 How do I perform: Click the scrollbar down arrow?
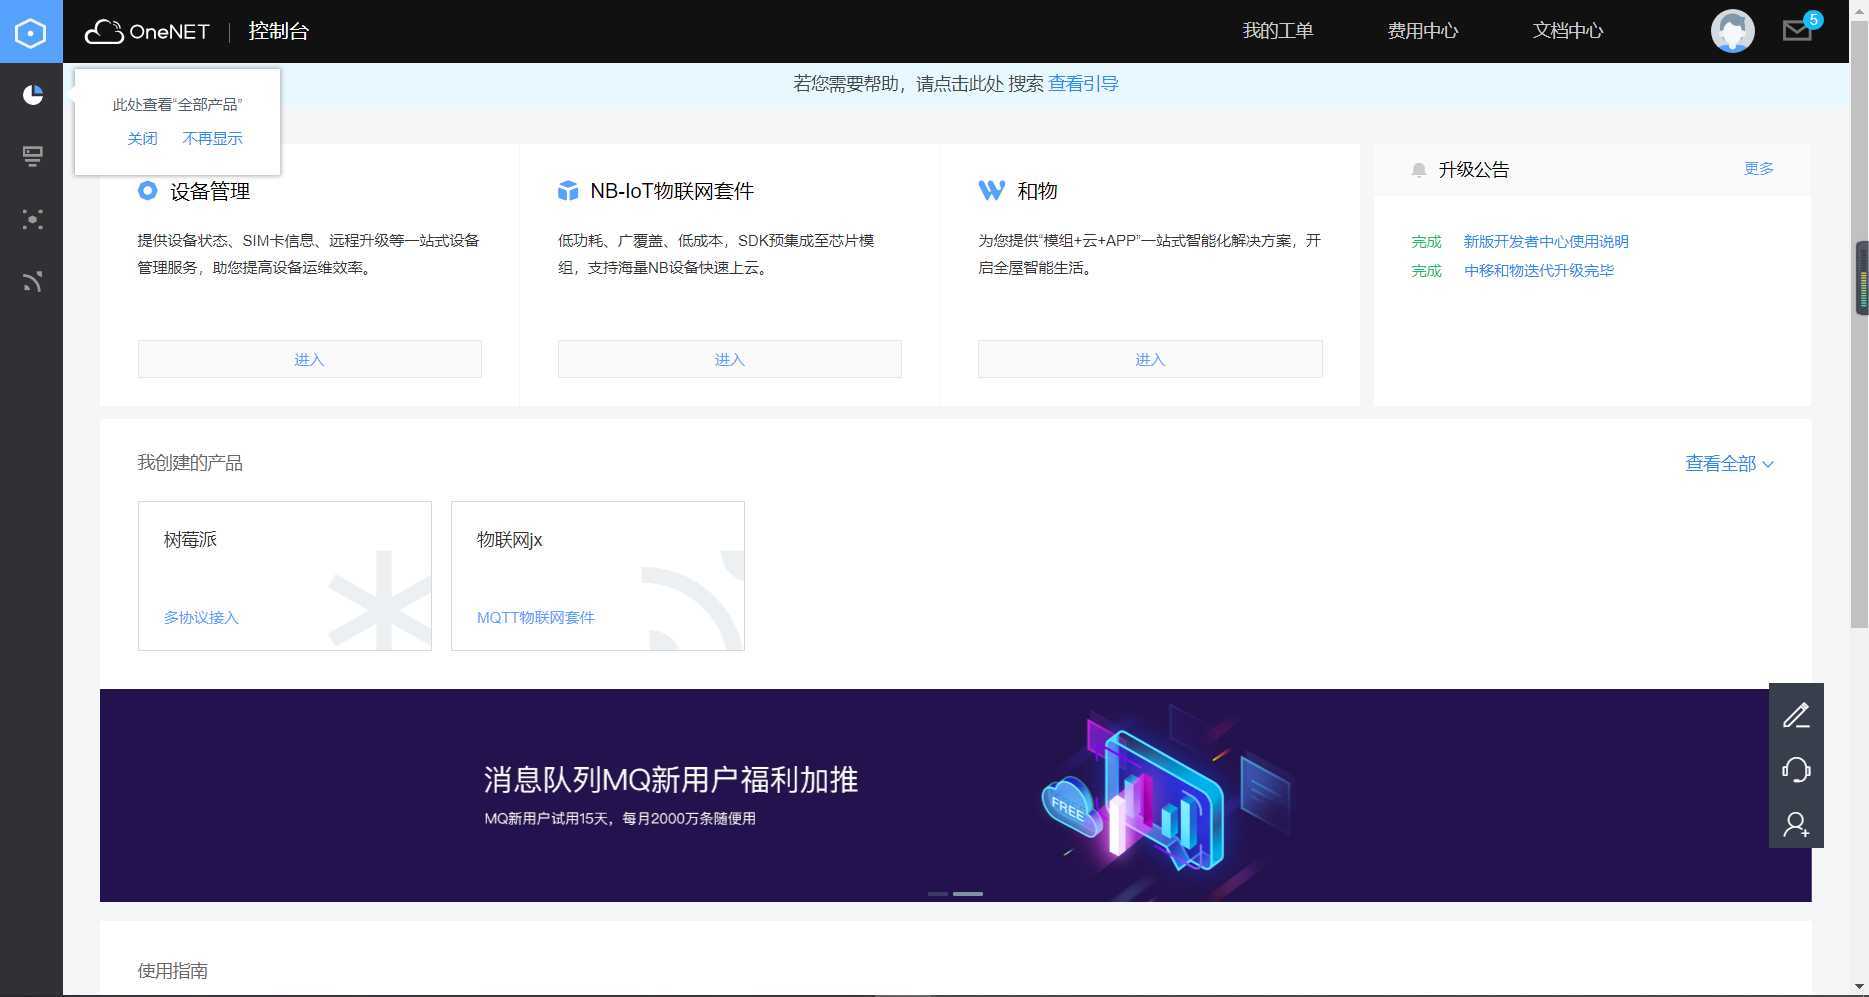(x=1859, y=986)
